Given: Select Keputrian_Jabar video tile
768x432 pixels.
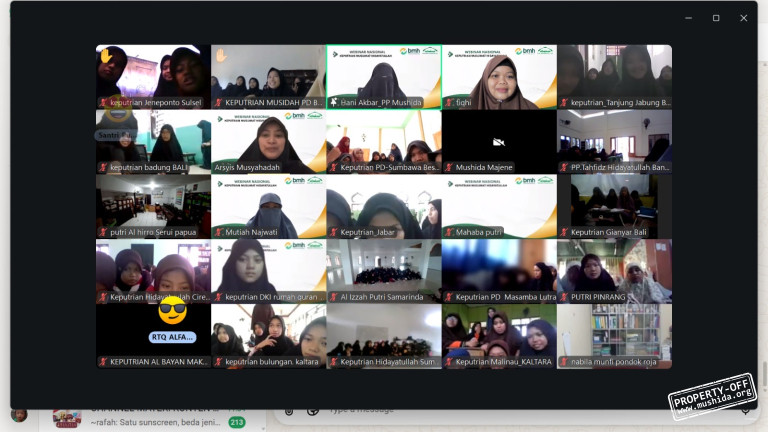Looking at the screenshot, I should [384, 206].
